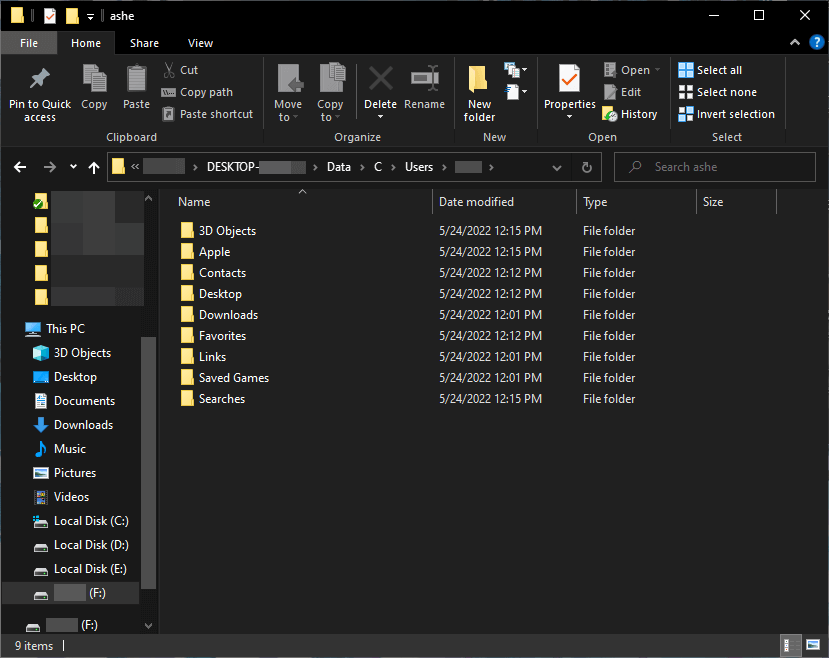Click the Pin to Quick access icon
Viewport: 829px width, 658px height.
(x=40, y=80)
